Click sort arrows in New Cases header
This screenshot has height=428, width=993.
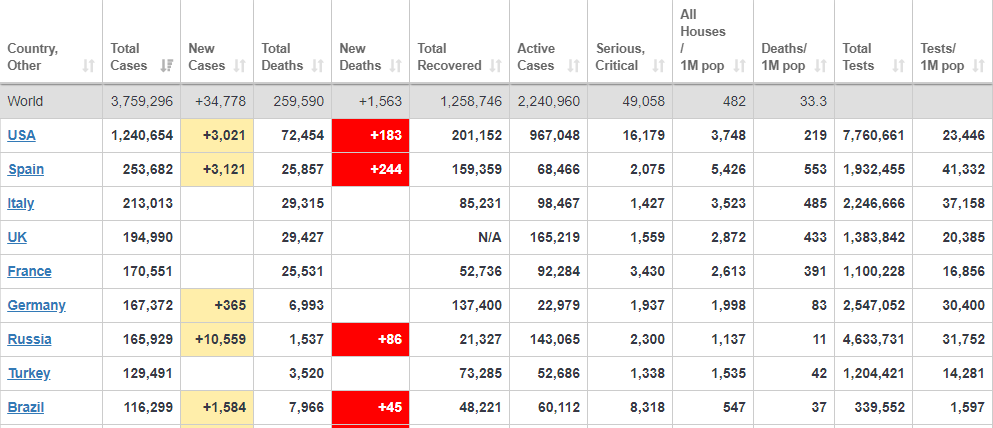pyautogui.click(x=240, y=65)
